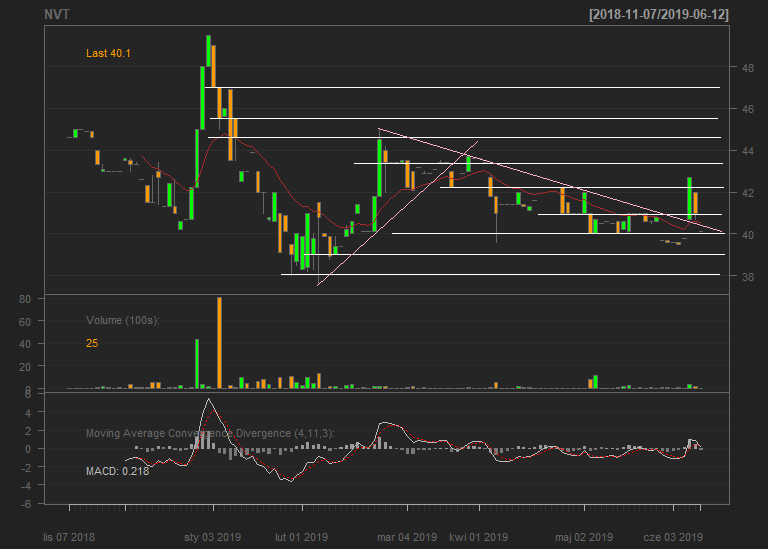Image resolution: width=768 pixels, height=549 pixels.
Task: Click the 'sty 03 2019' date label
Action: [213, 537]
